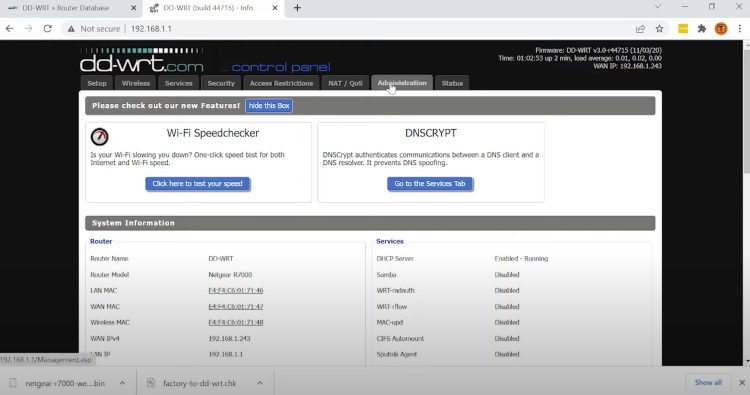Open a new browser tab
The image size is (750, 395).
297,8
